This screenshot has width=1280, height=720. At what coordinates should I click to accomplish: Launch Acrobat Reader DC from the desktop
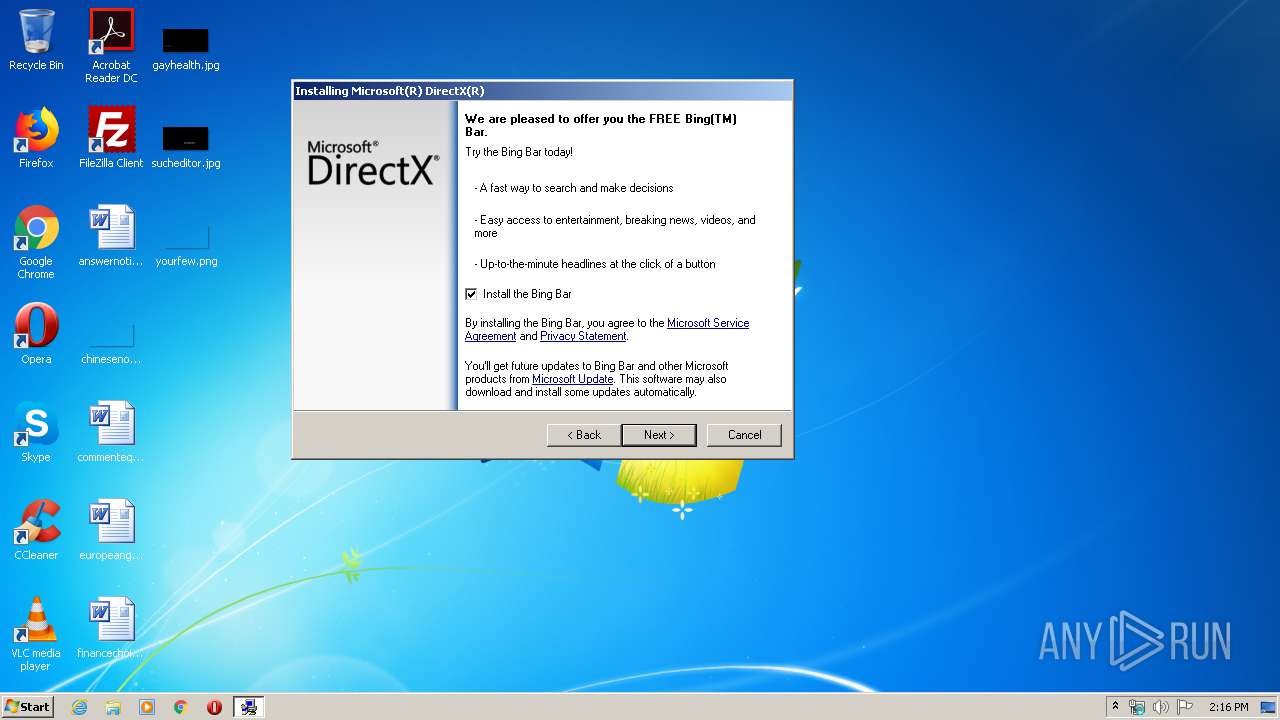pos(111,46)
